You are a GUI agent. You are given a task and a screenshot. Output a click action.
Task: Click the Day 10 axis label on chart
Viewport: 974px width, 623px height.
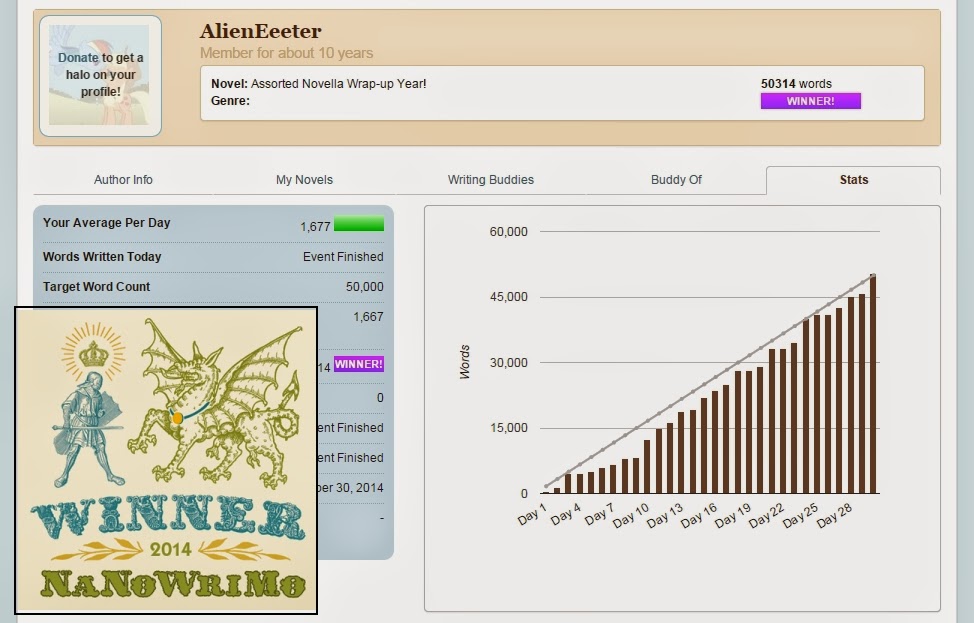630,516
